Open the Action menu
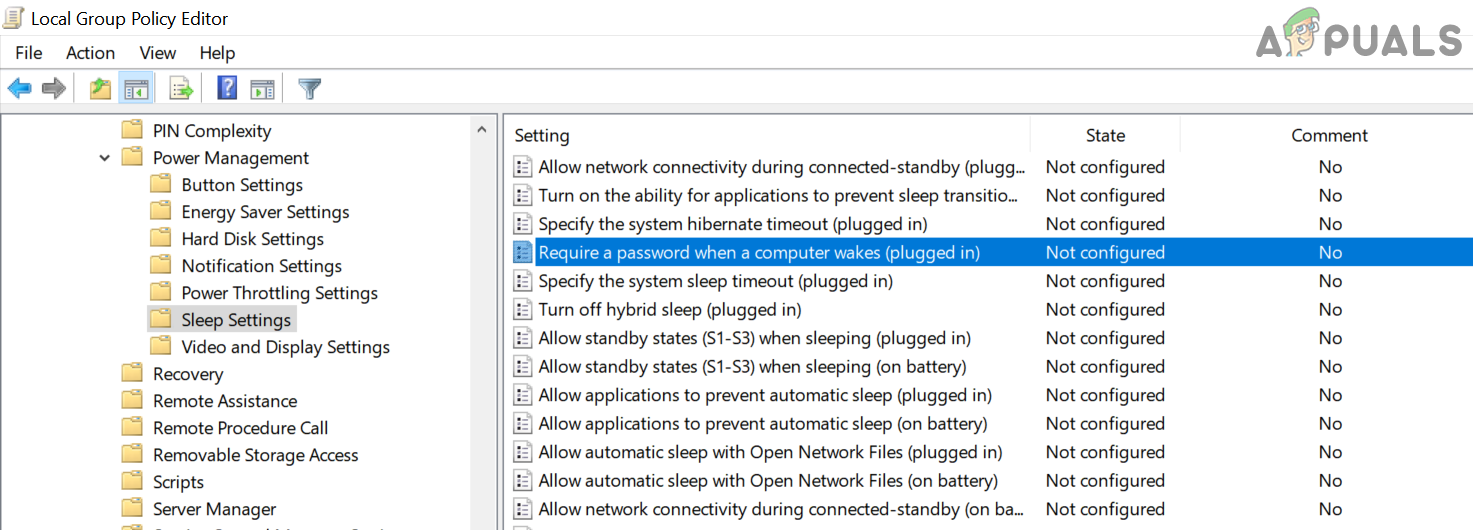Screen dimensions: 1473x530 [x=90, y=53]
